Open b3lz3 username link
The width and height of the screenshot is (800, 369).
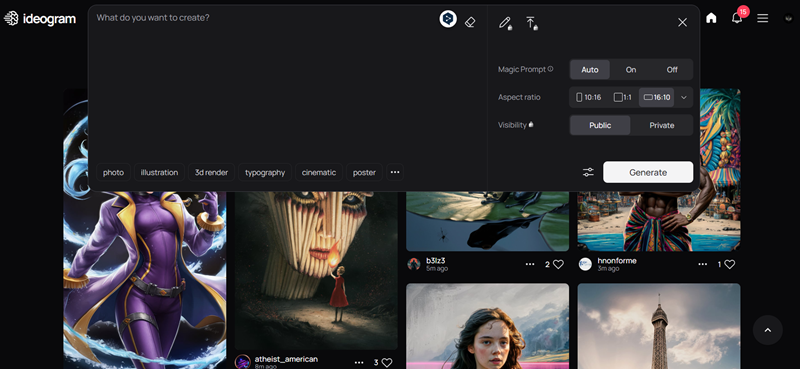tap(436, 260)
